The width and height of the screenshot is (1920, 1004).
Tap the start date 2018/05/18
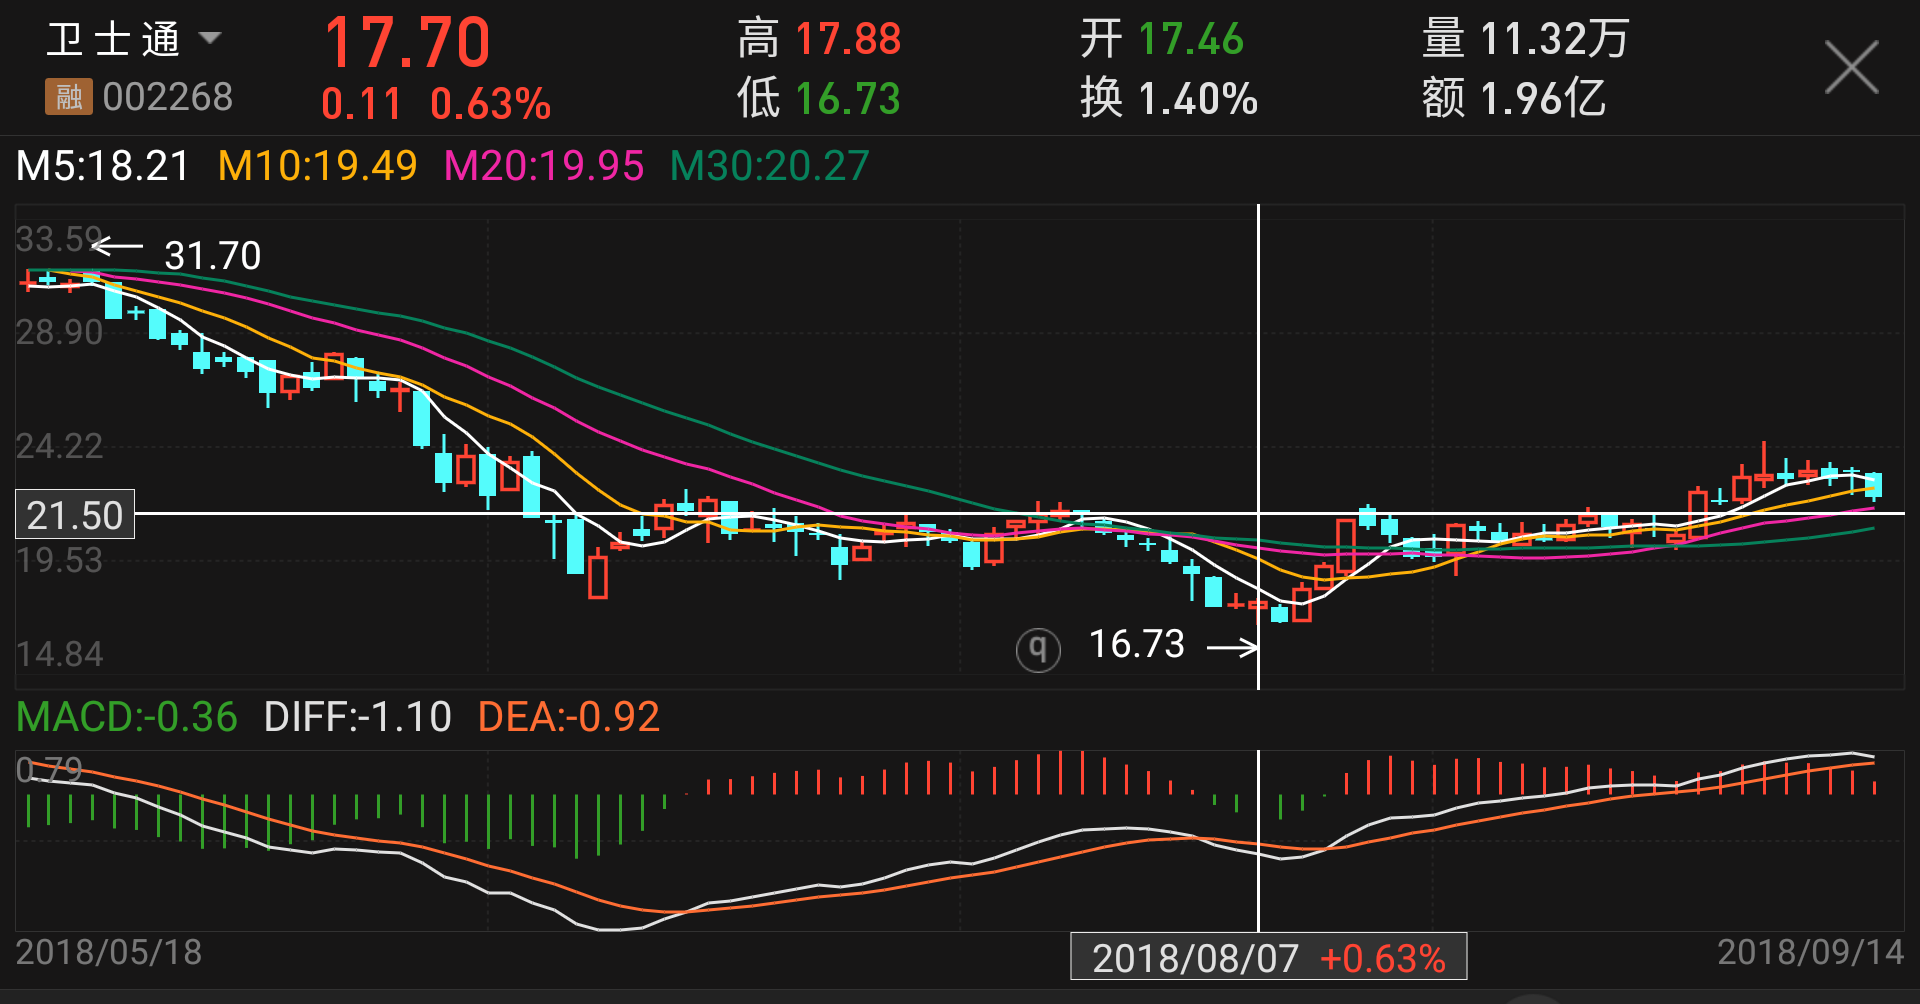coord(109,952)
